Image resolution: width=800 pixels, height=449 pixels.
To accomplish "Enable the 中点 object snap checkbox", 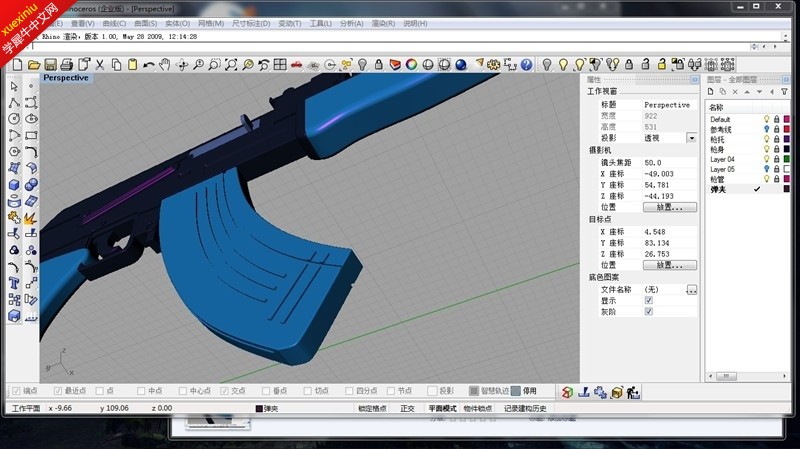I will pyautogui.click(x=141, y=391).
